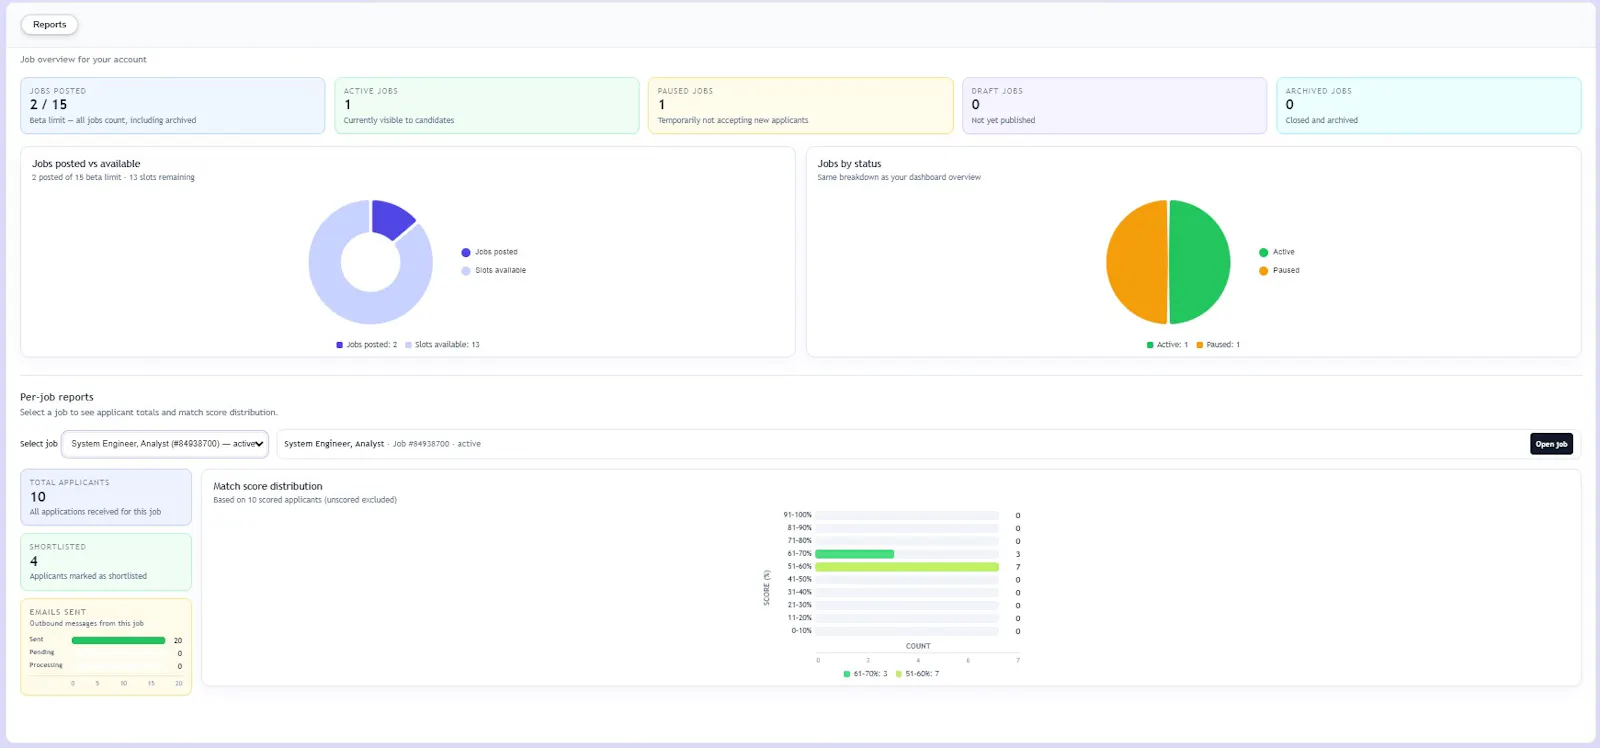Click the 'Jobs posted vs available' heading
This screenshot has height=748, width=1600.
pos(86,164)
